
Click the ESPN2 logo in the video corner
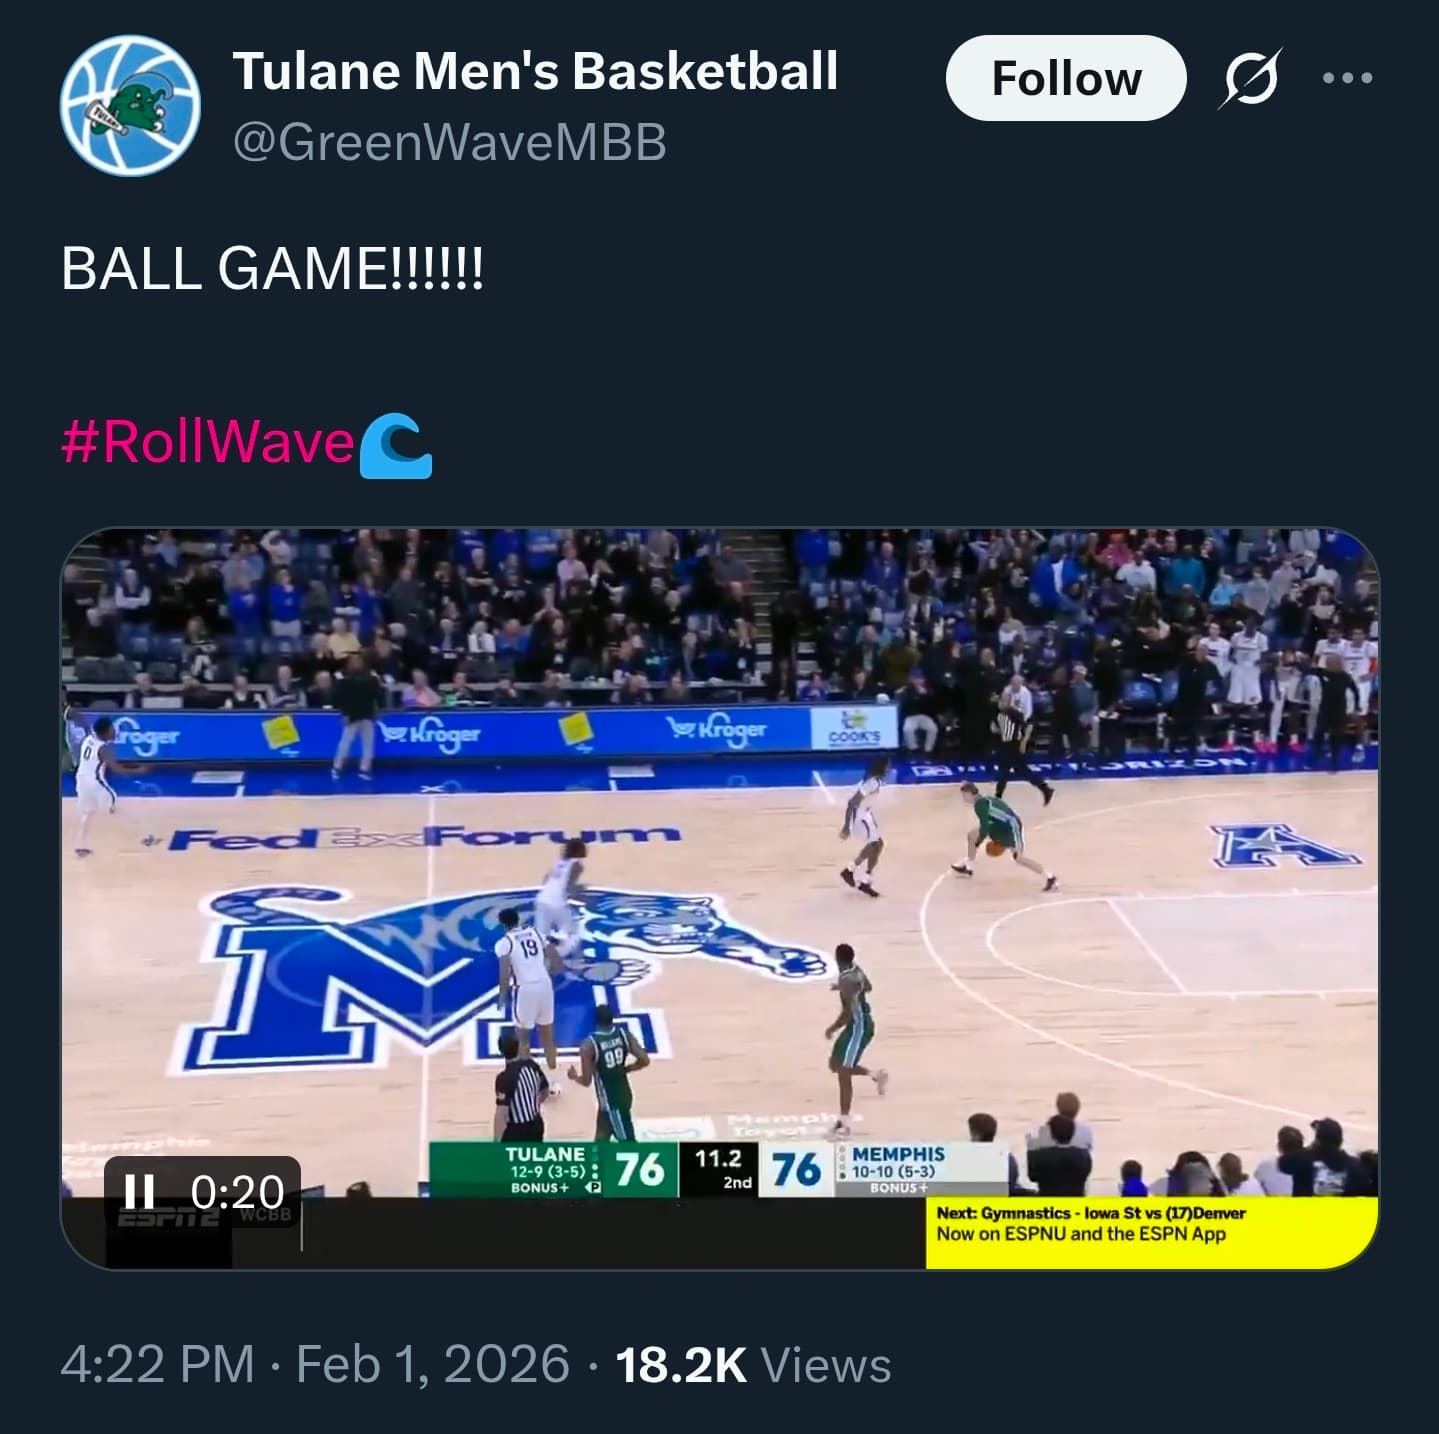170,1220
